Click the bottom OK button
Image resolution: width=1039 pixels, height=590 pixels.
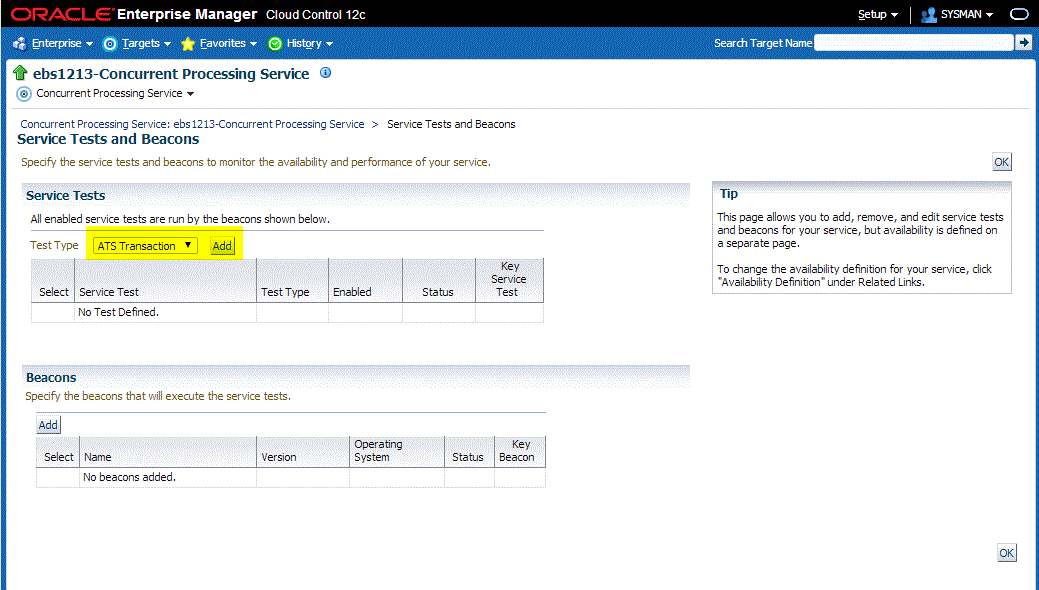1007,553
